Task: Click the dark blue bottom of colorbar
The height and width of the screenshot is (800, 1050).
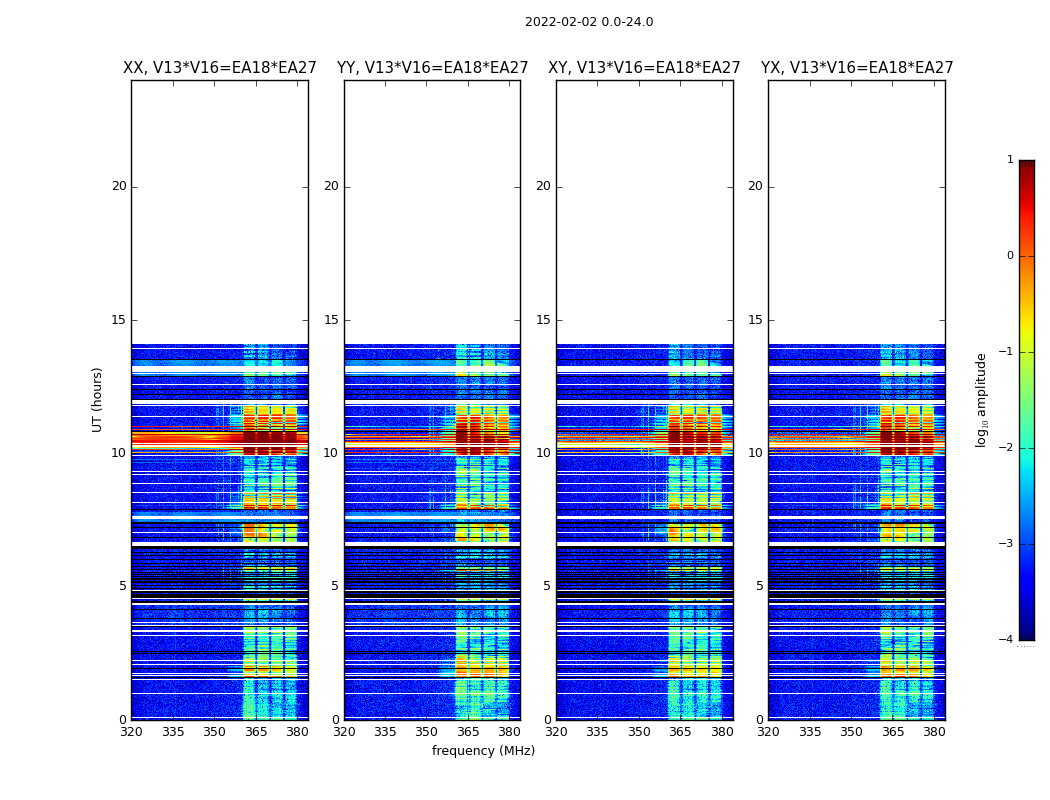Action: (1027, 633)
